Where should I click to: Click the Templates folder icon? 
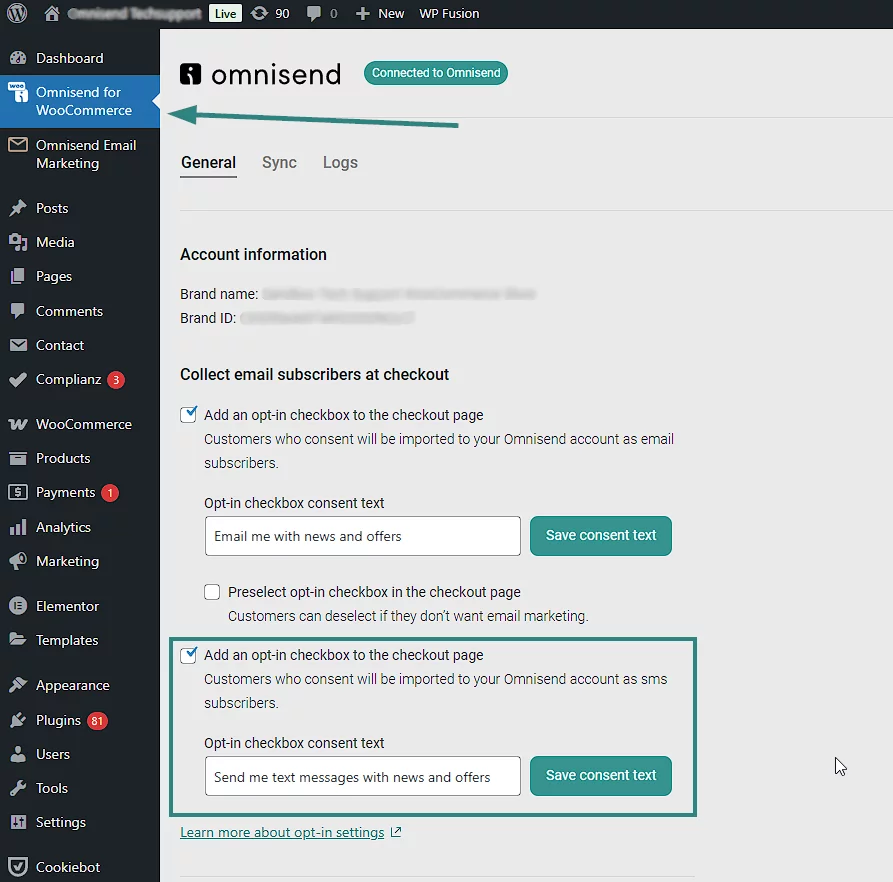pyautogui.click(x=18, y=639)
